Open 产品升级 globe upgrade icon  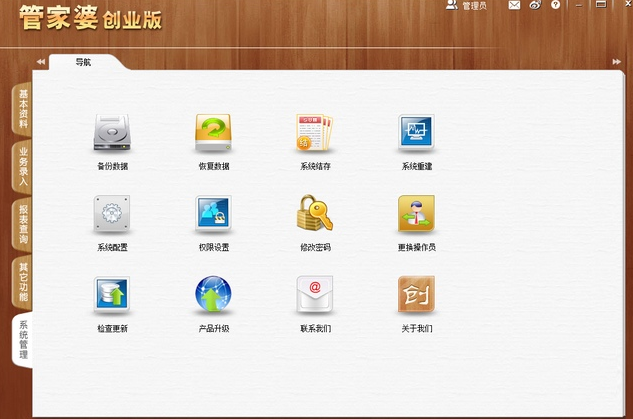(x=214, y=294)
